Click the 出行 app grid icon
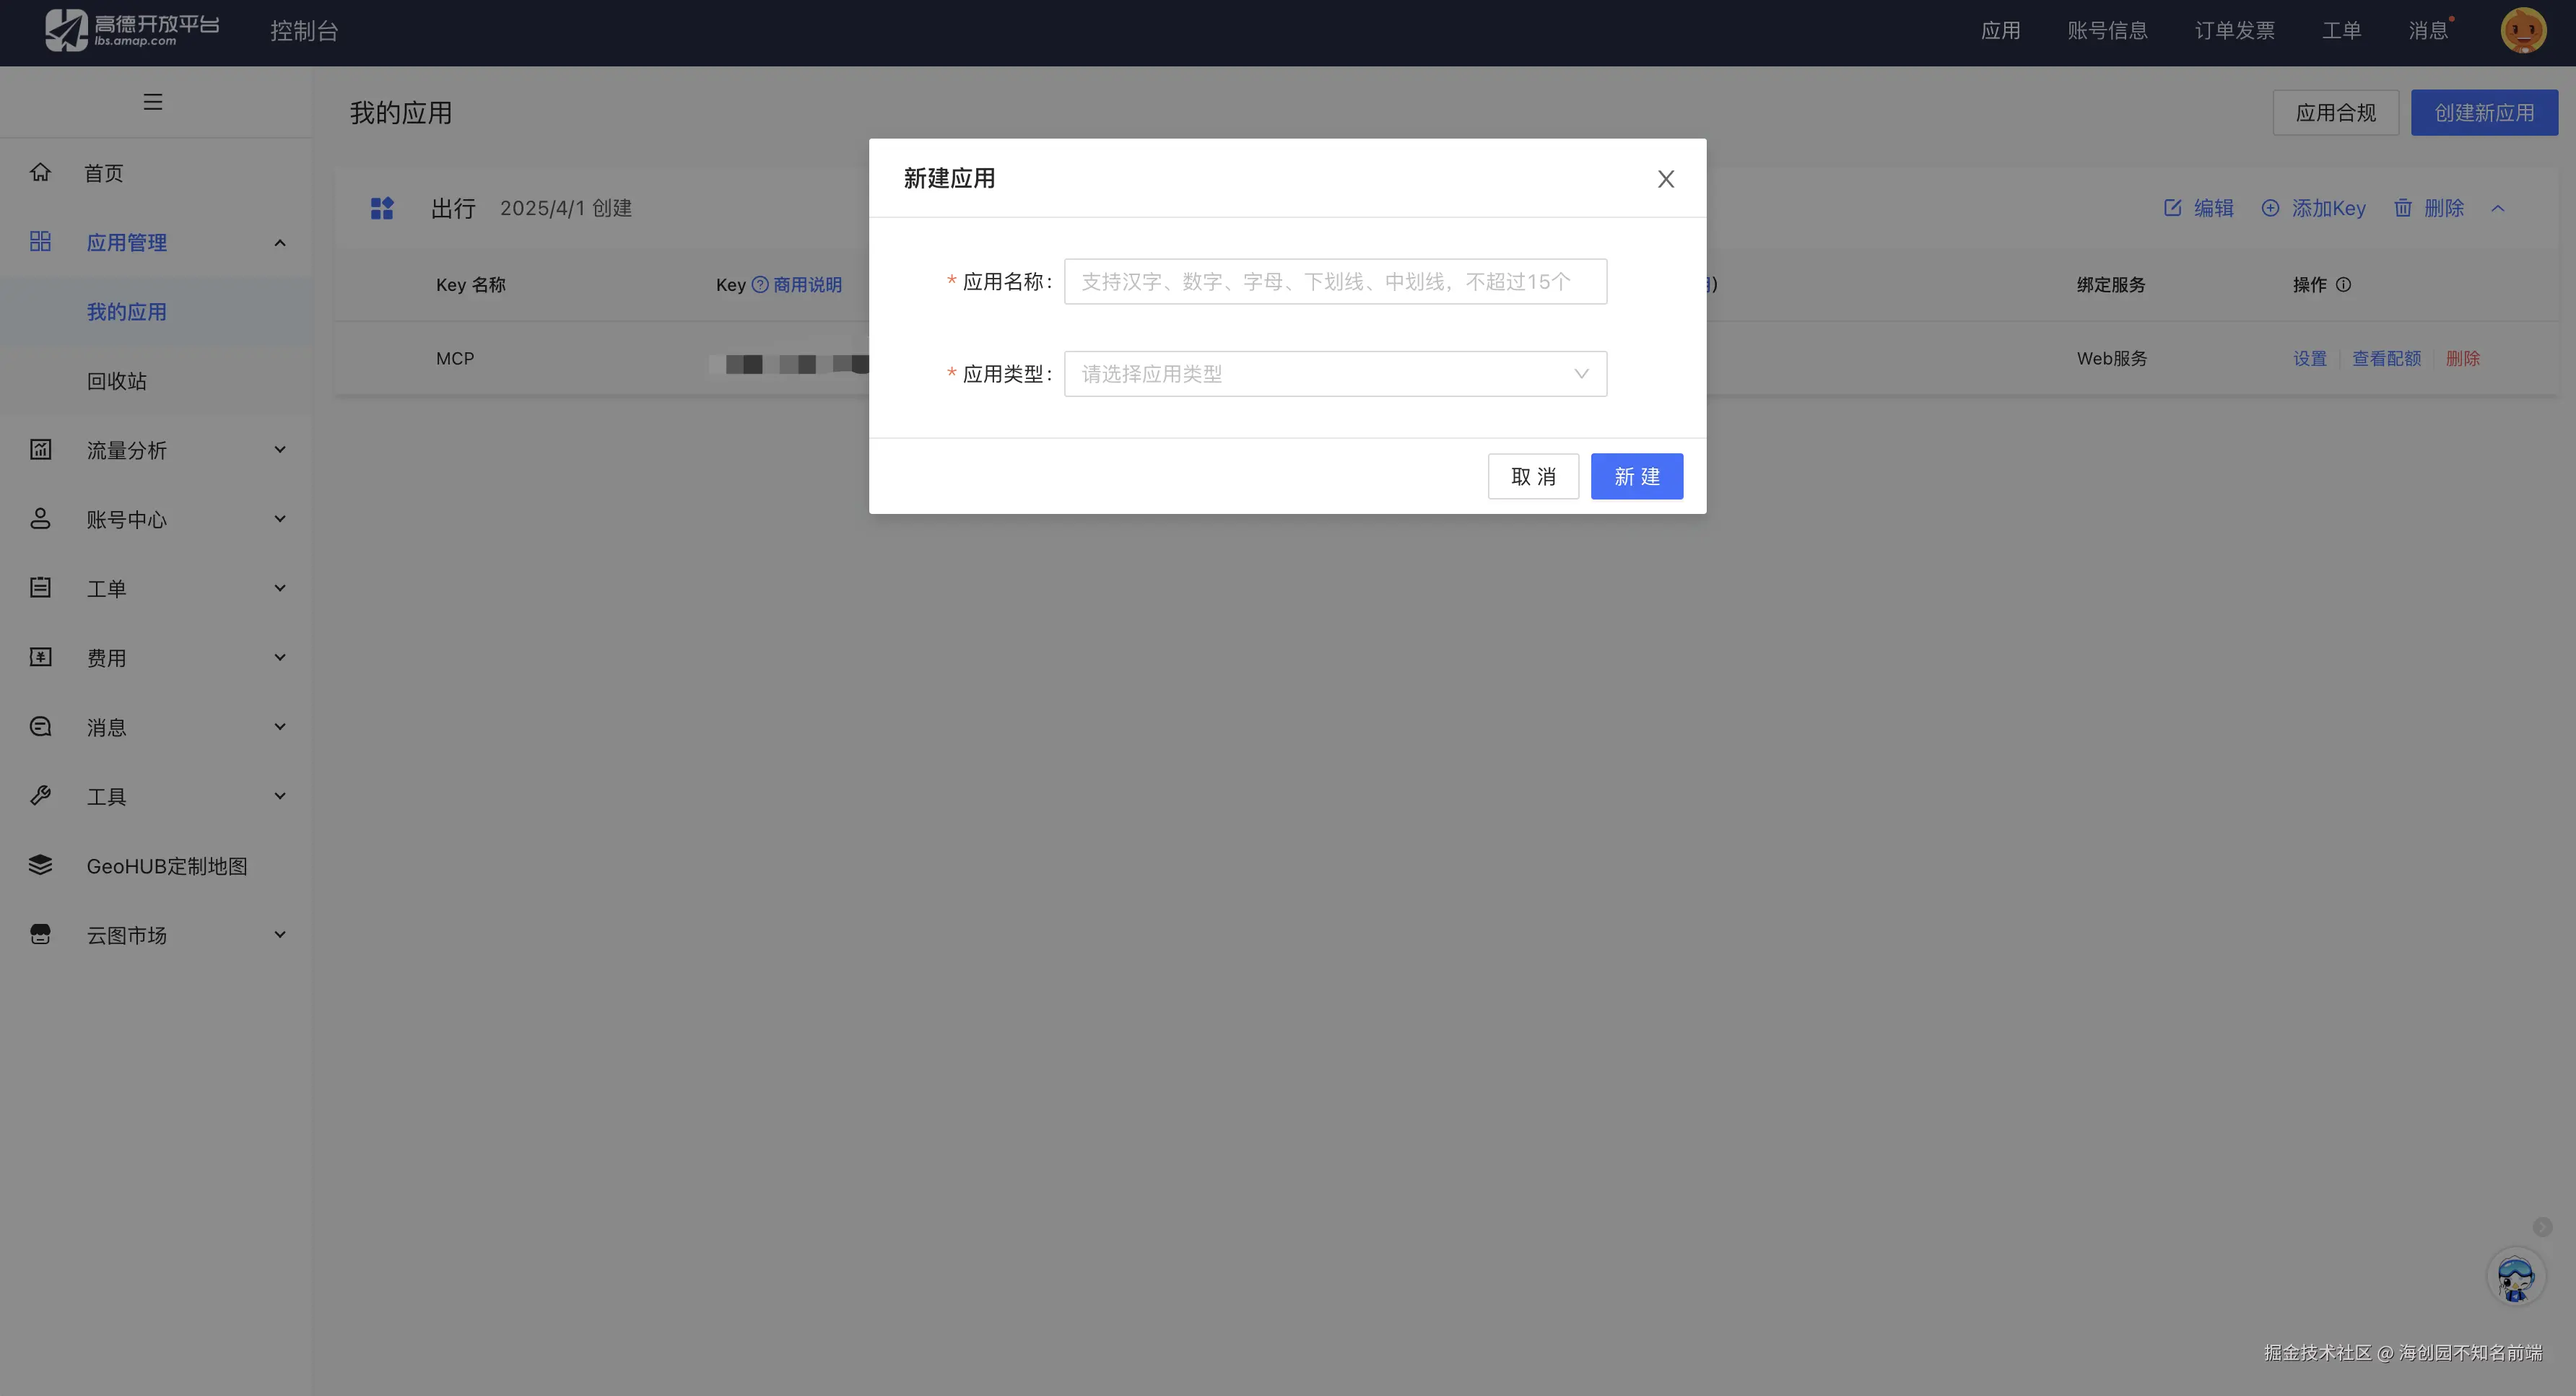Viewport: 2576px width, 1396px height. 382,208
